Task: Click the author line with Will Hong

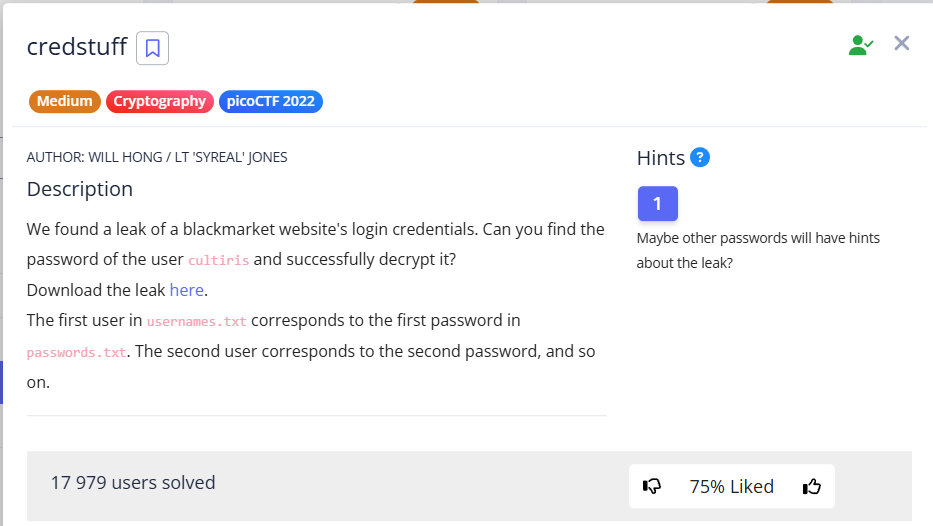Action: (157, 157)
